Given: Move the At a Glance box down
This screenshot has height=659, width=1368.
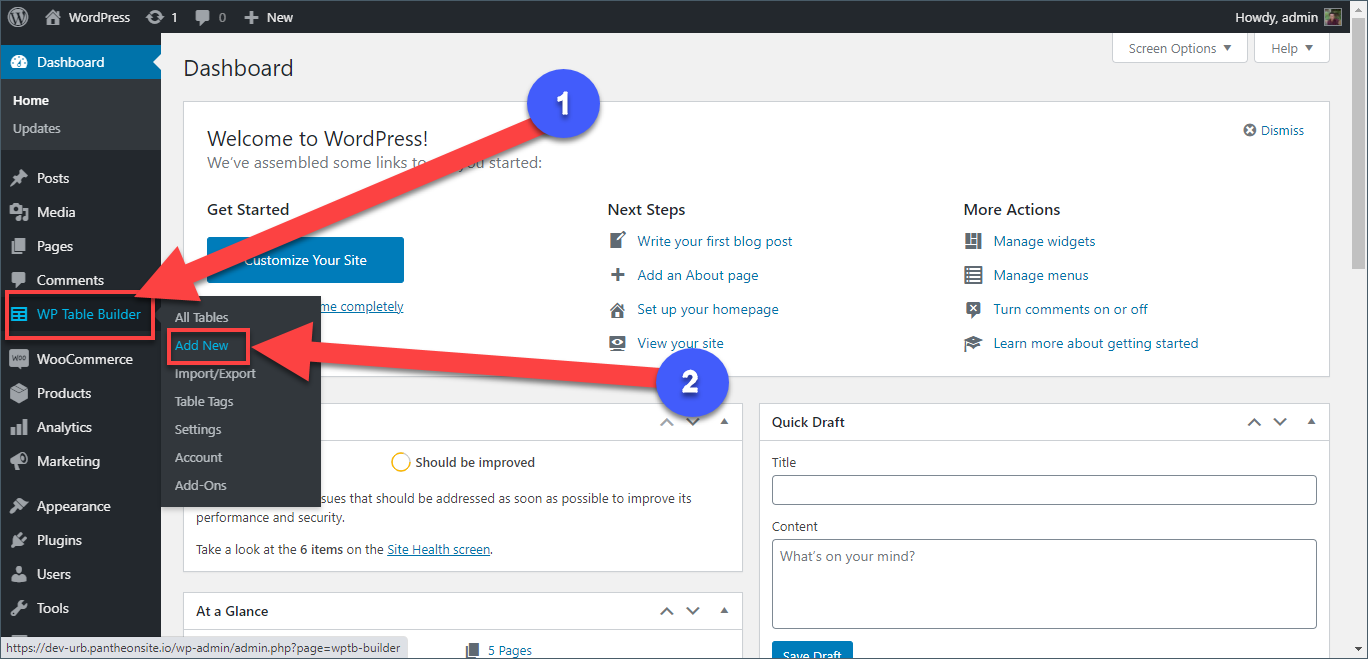Looking at the screenshot, I should click(693, 611).
